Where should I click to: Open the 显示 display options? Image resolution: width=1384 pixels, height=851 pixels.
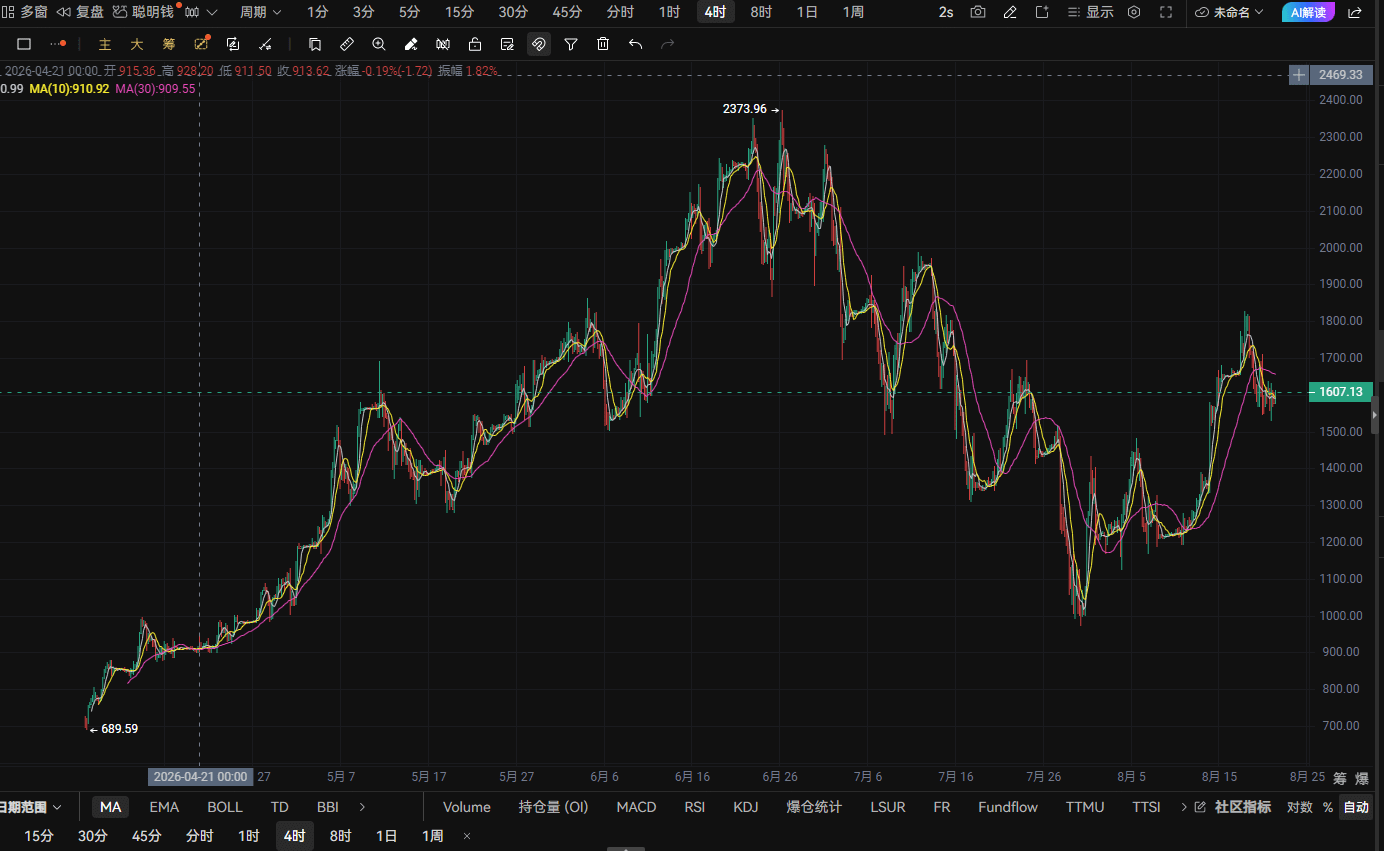[x=1091, y=12]
